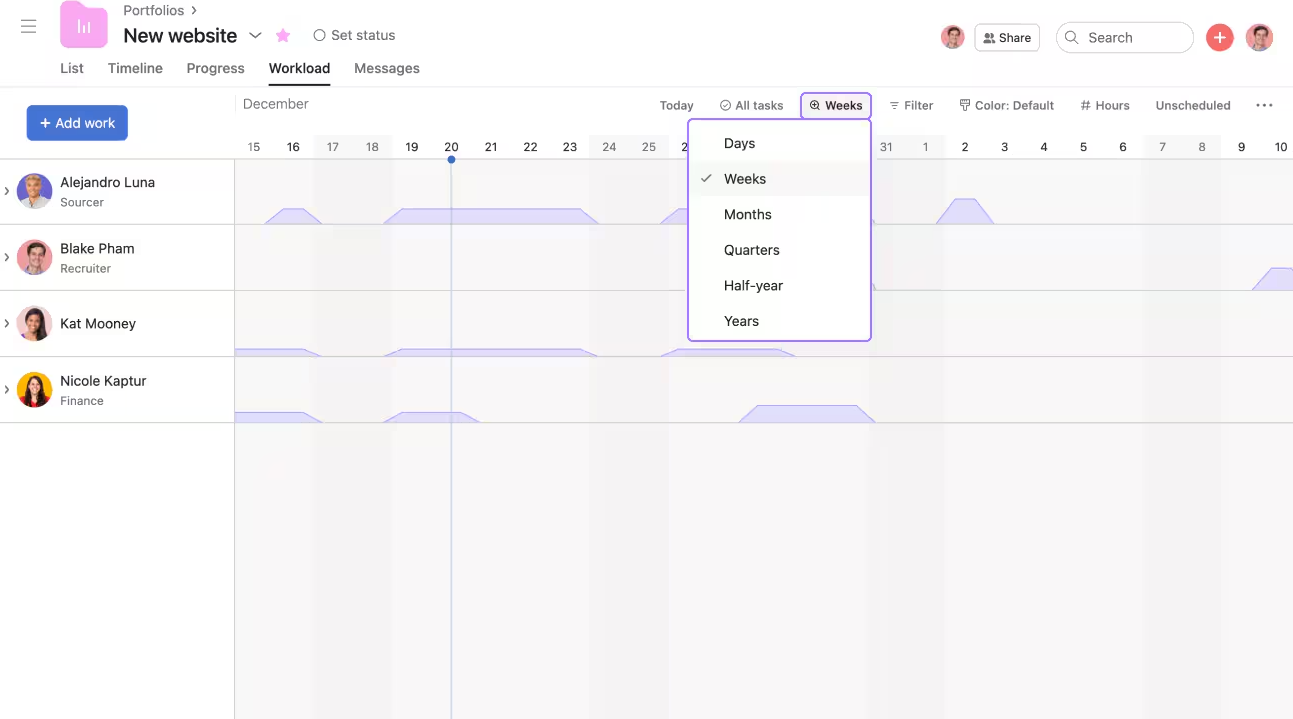Jump to Today on the timeline
The height and width of the screenshot is (719, 1293).
coord(676,105)
